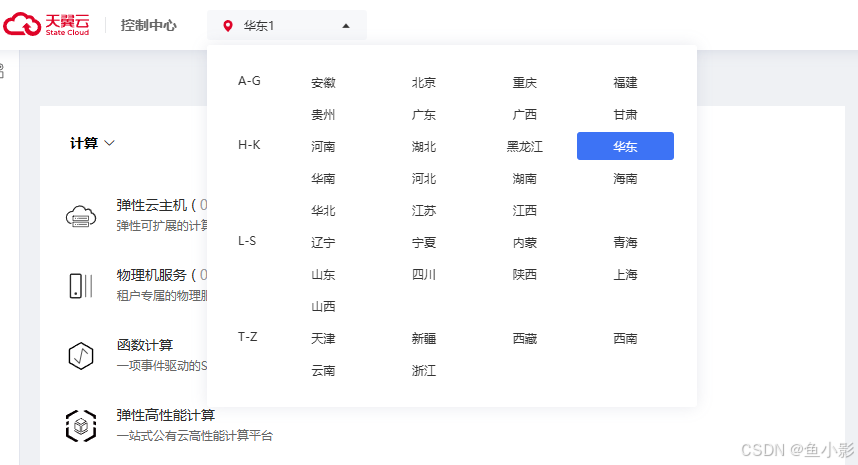Click the A-G group label
Viewport: 858px width, 465px height.
click(249, 81)
